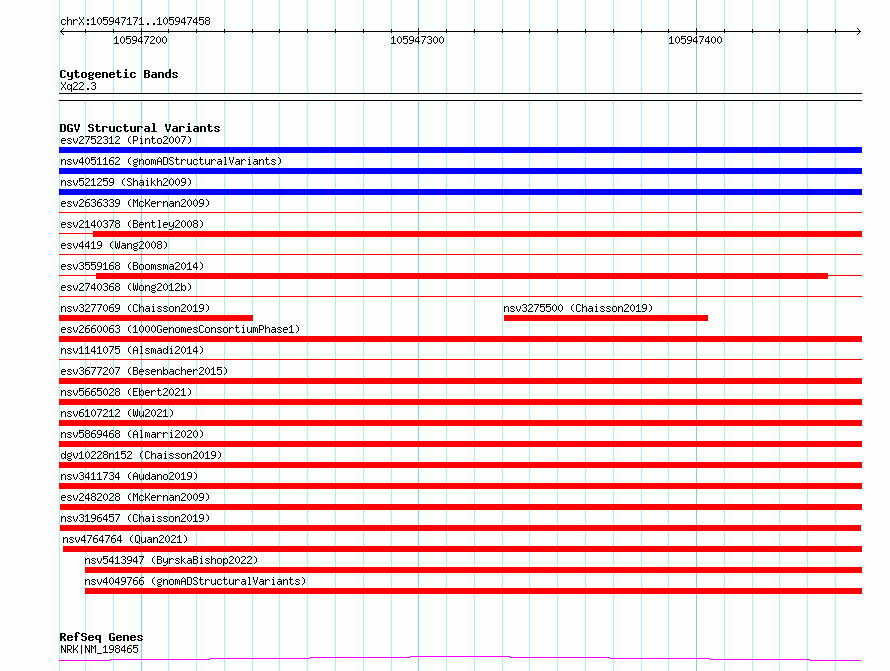Click the 105947200 ruler position label
The image size is (890, 671).
click(140, 40)
